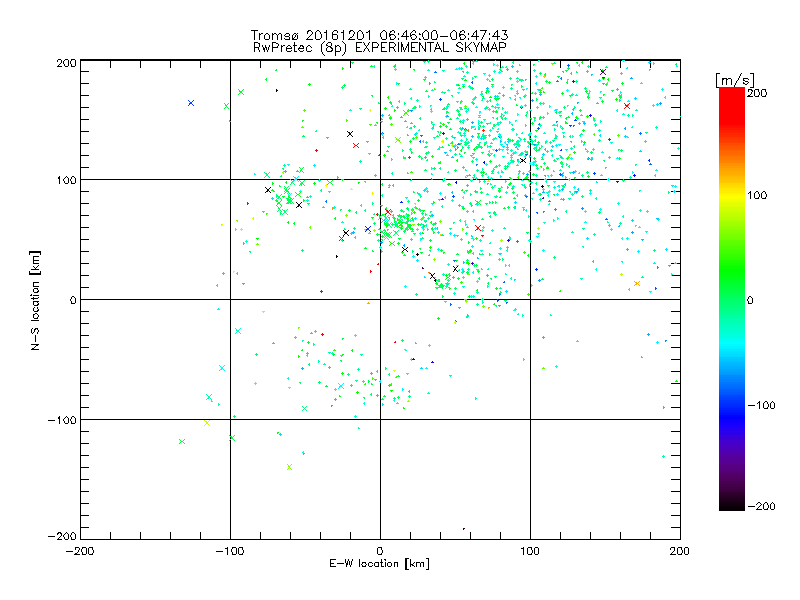
Task: Click the E-W axis tick label "-200"
Action: pyautogui.click(x=80, y=551)
